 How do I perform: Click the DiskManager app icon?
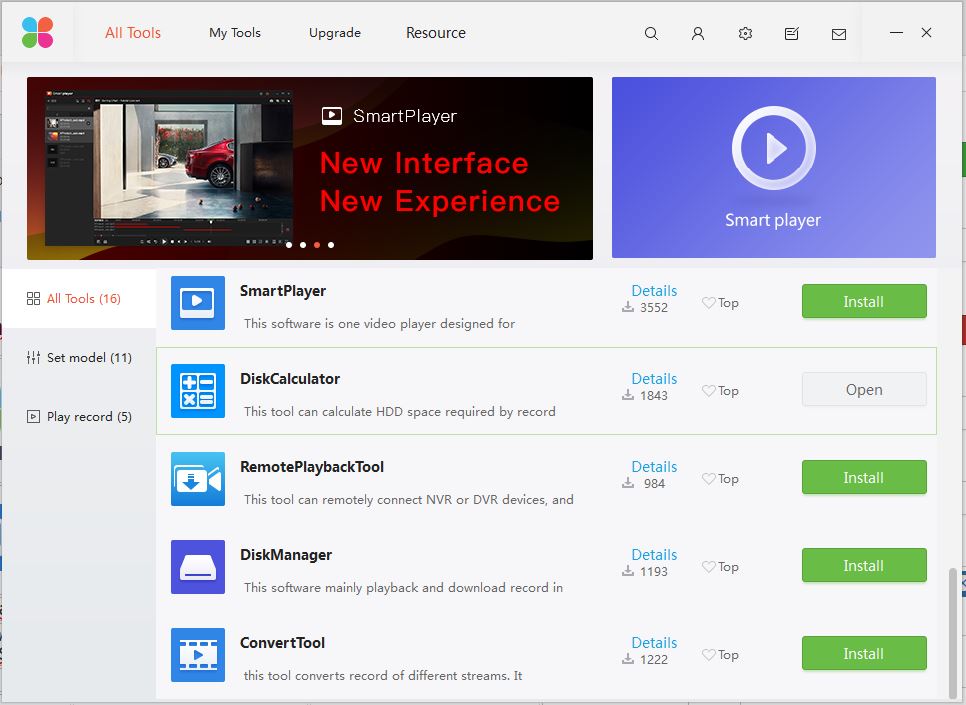pos(198,566)
